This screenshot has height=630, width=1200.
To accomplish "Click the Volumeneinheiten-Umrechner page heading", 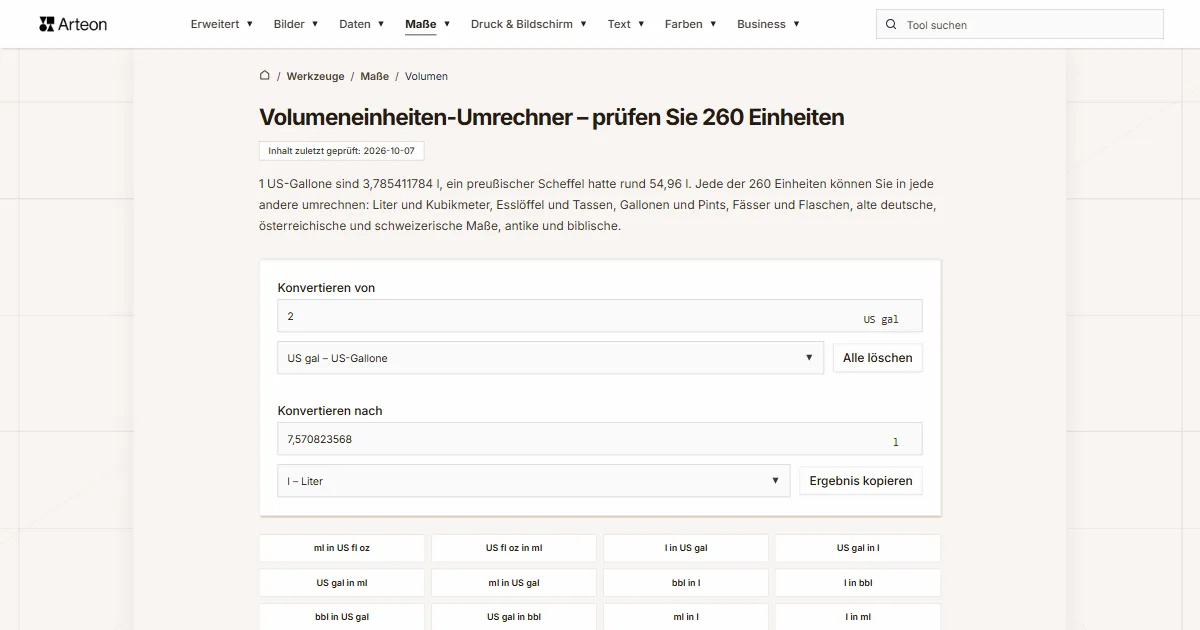I will (552, 117).
